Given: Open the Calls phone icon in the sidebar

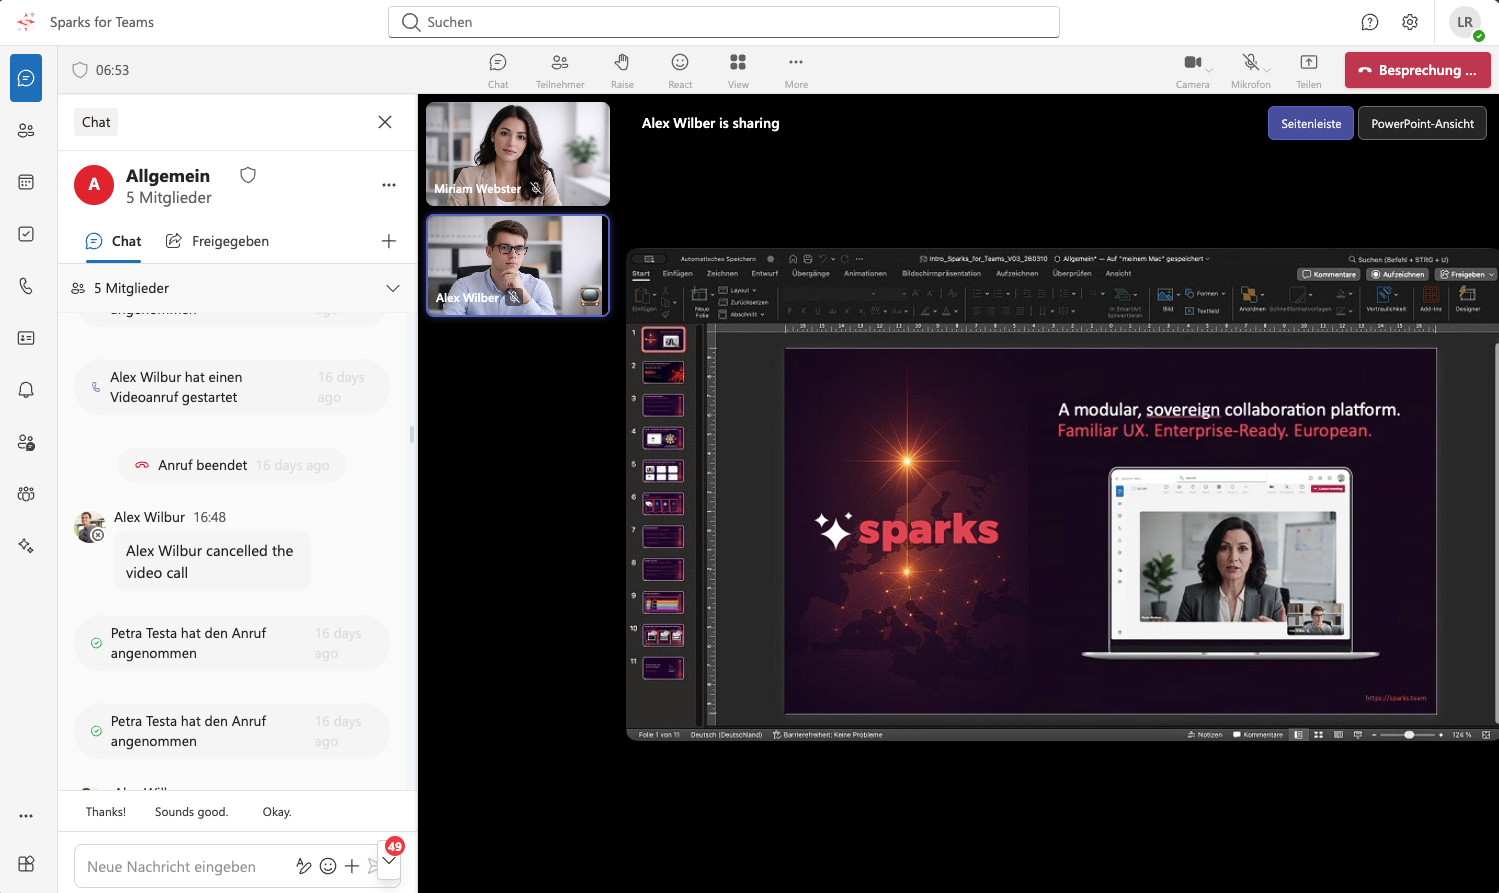Looking at the screenshot, I should 26,286.
